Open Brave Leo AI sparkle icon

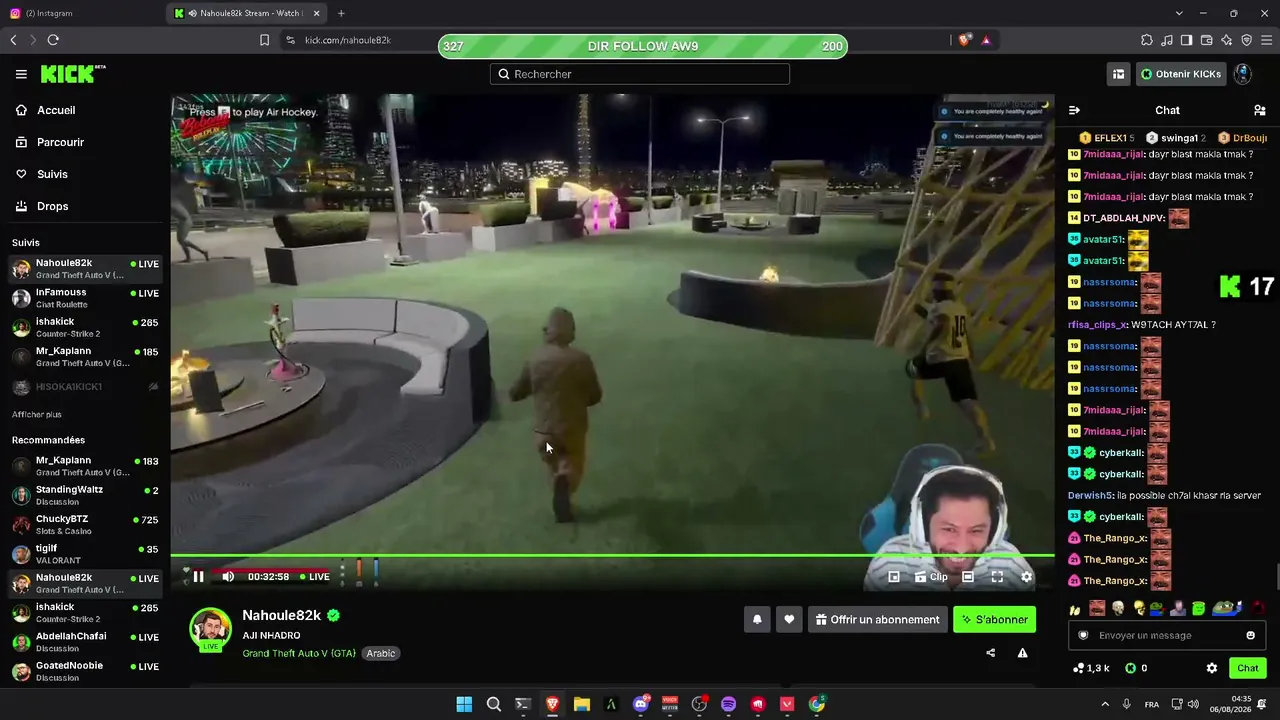point(1226,40)
